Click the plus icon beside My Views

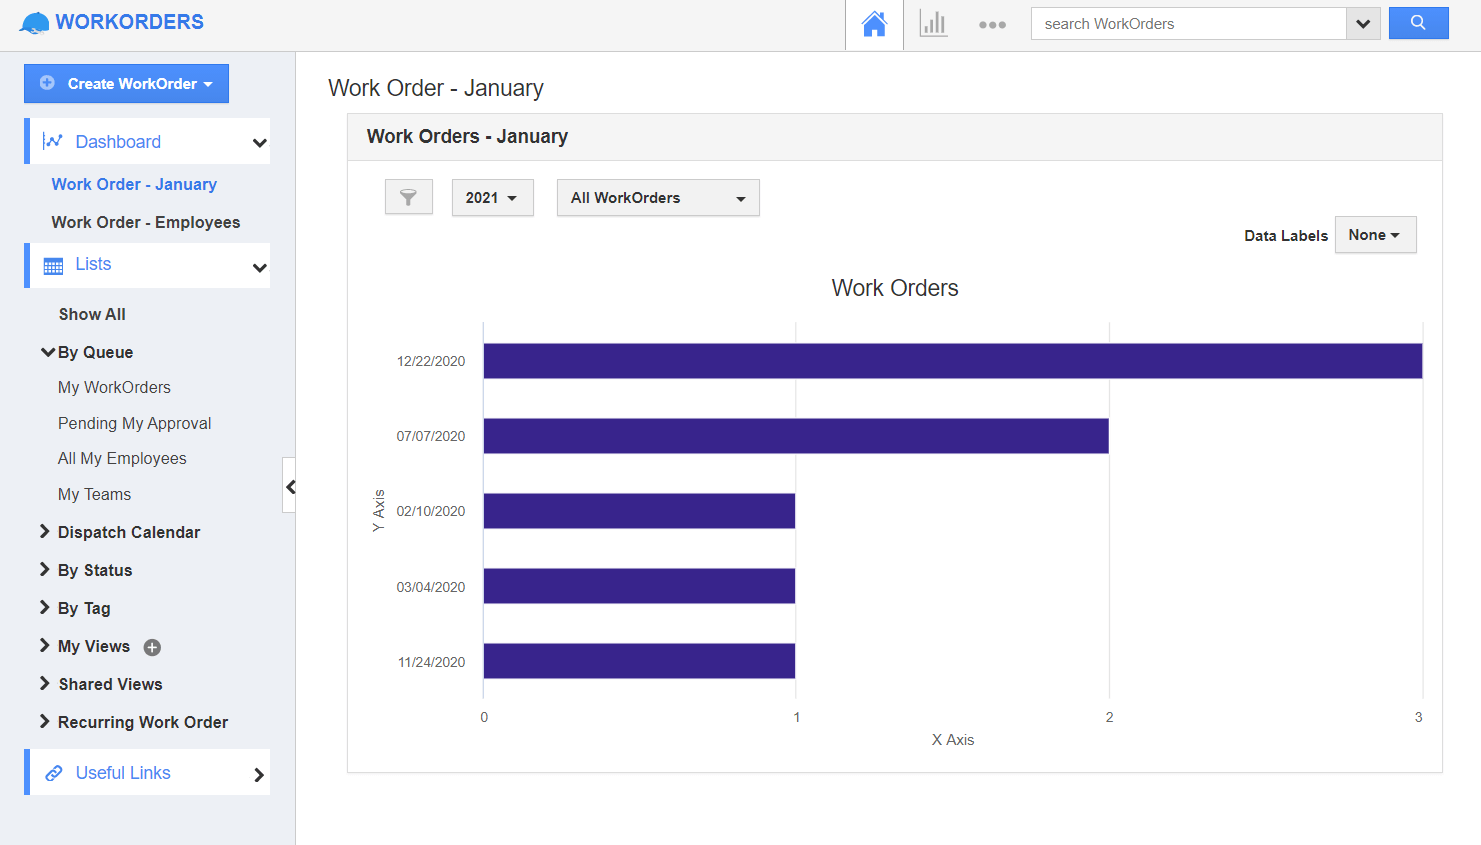pos(151,647)
